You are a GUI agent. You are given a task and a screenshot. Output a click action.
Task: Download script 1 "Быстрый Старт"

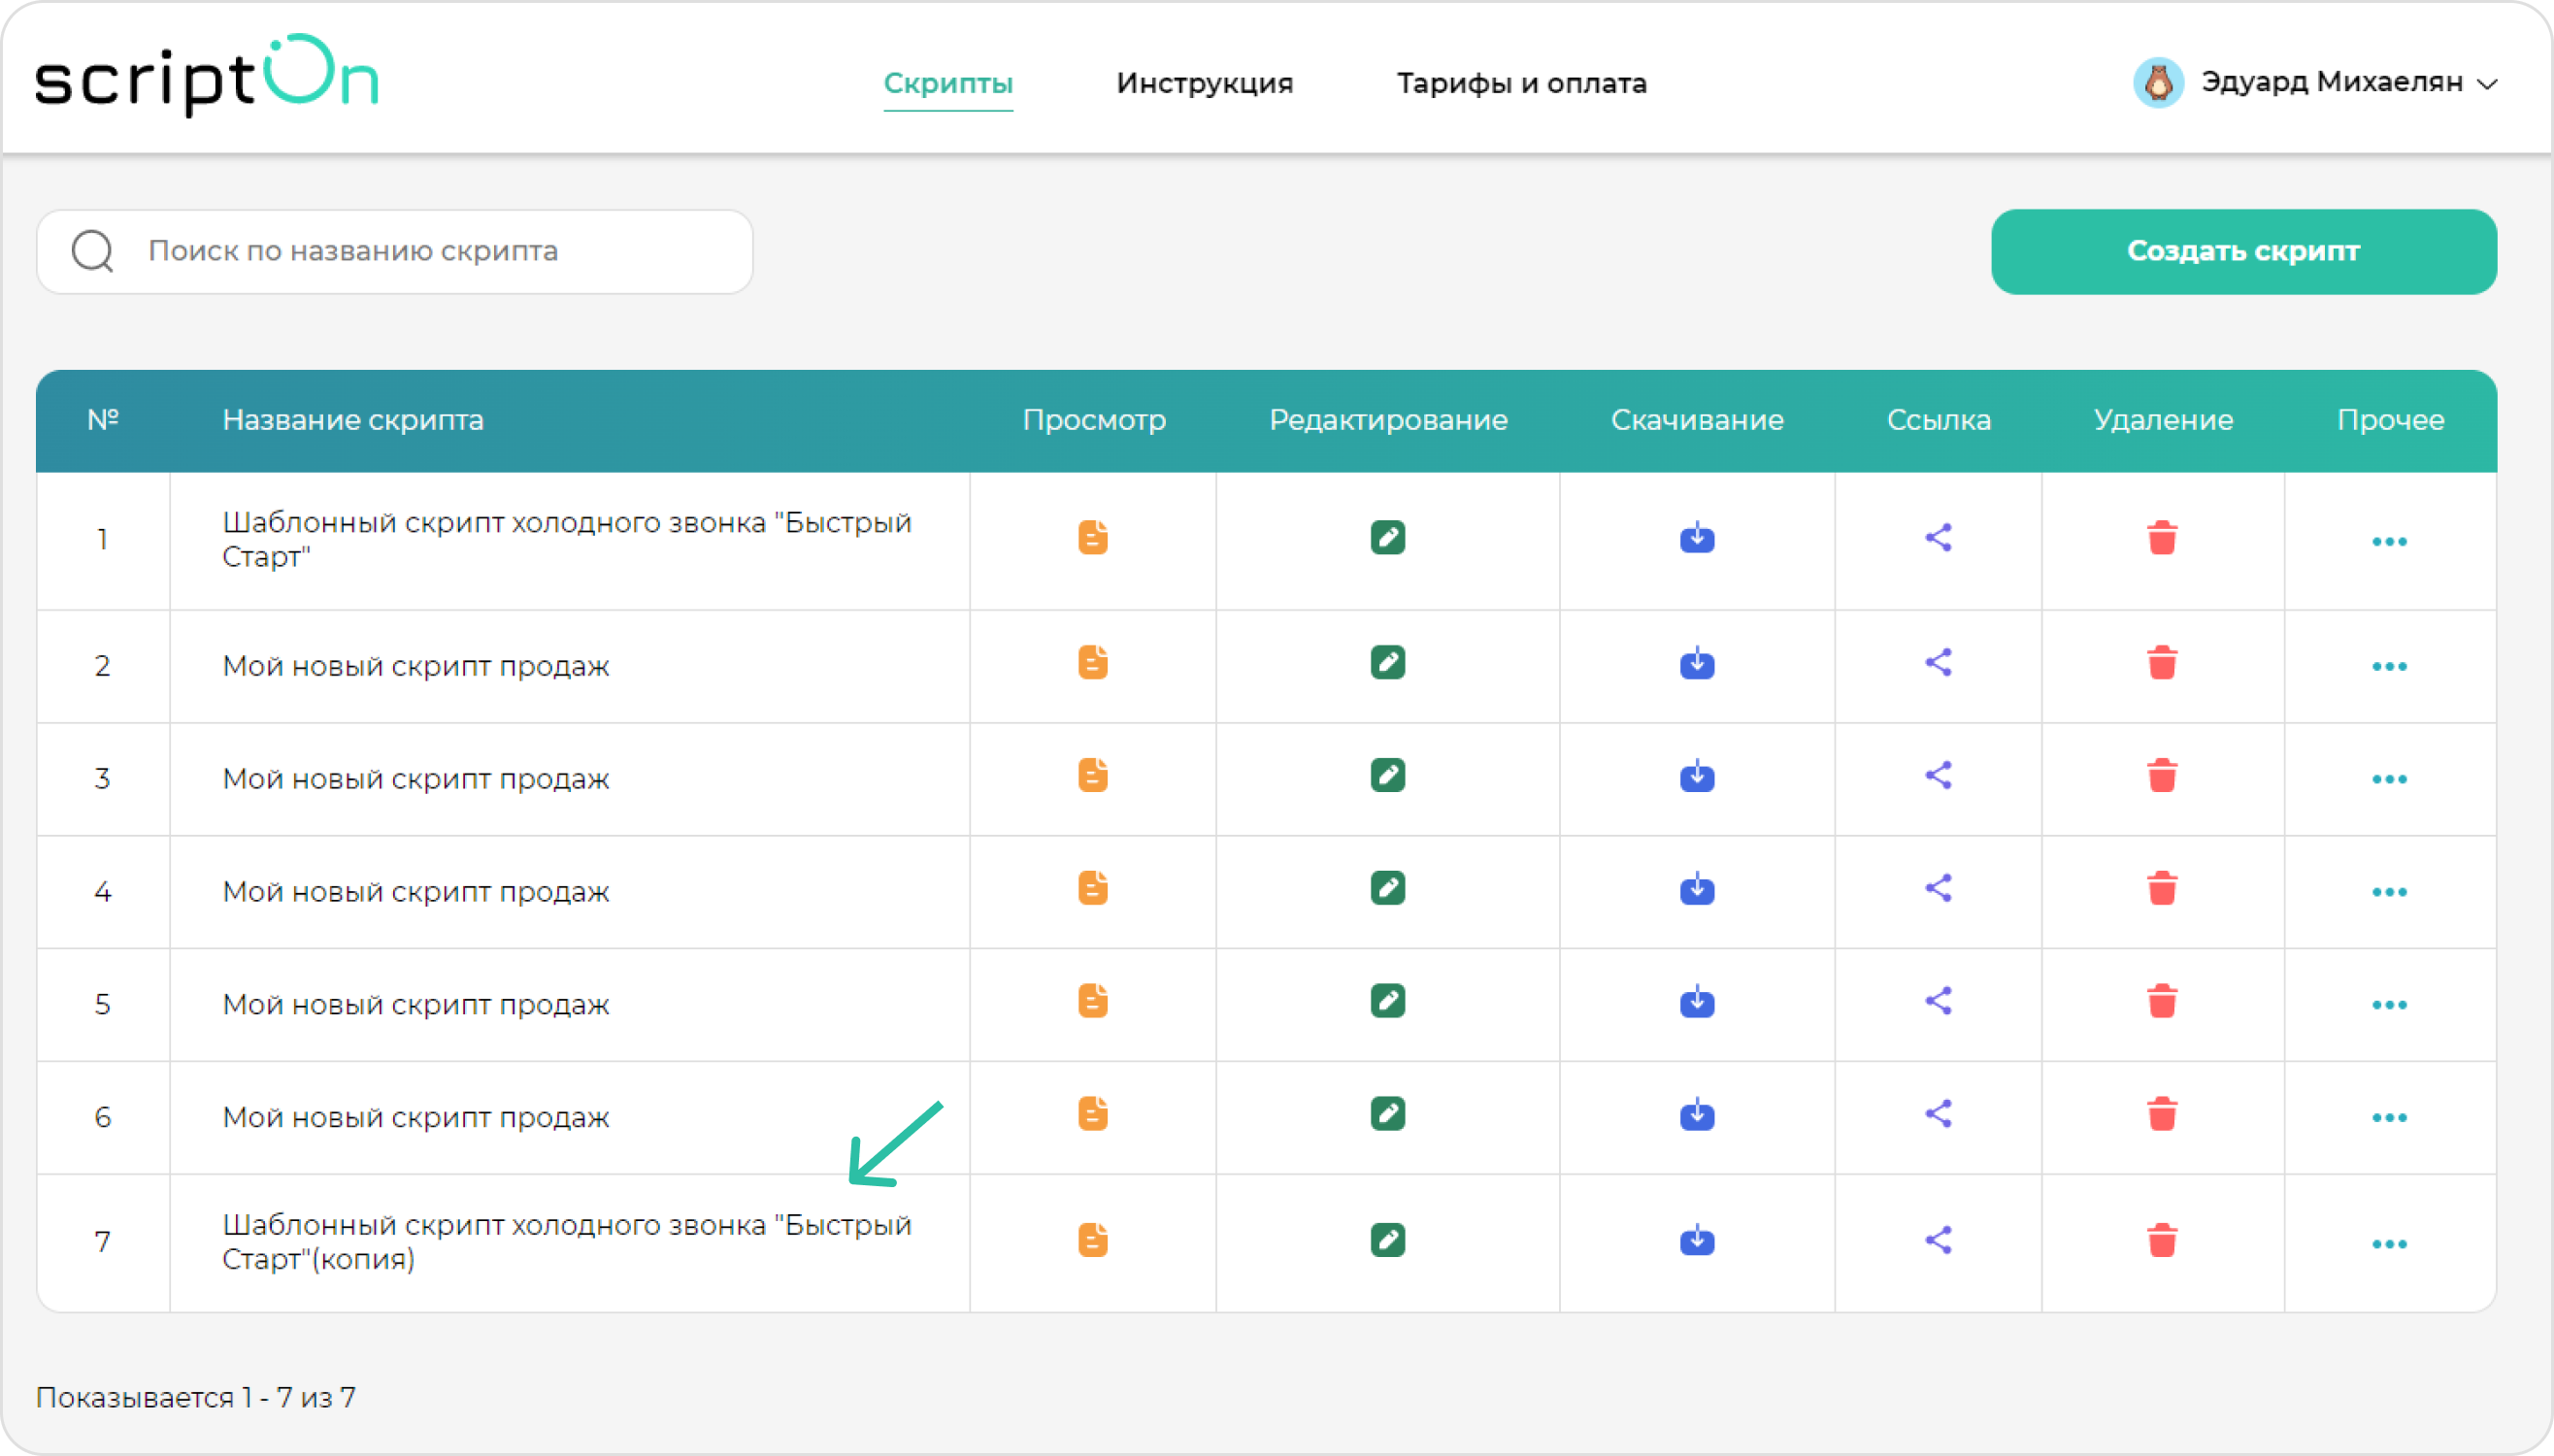tap(1696, 538)
